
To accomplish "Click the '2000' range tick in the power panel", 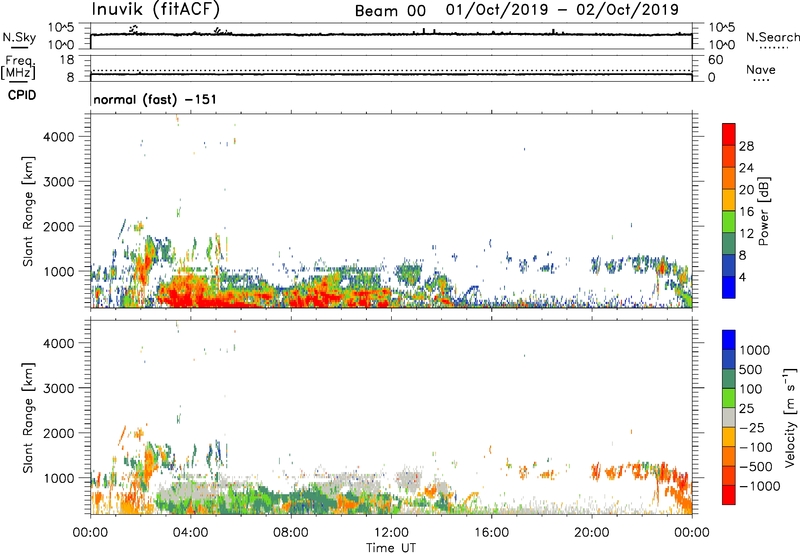I will (59, 226).
